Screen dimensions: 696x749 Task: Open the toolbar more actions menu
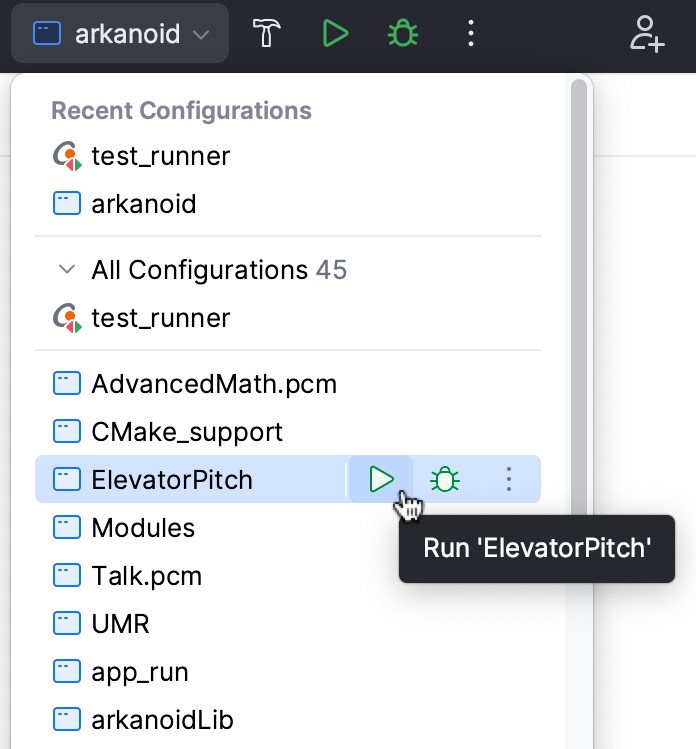[x=471, y=34]
